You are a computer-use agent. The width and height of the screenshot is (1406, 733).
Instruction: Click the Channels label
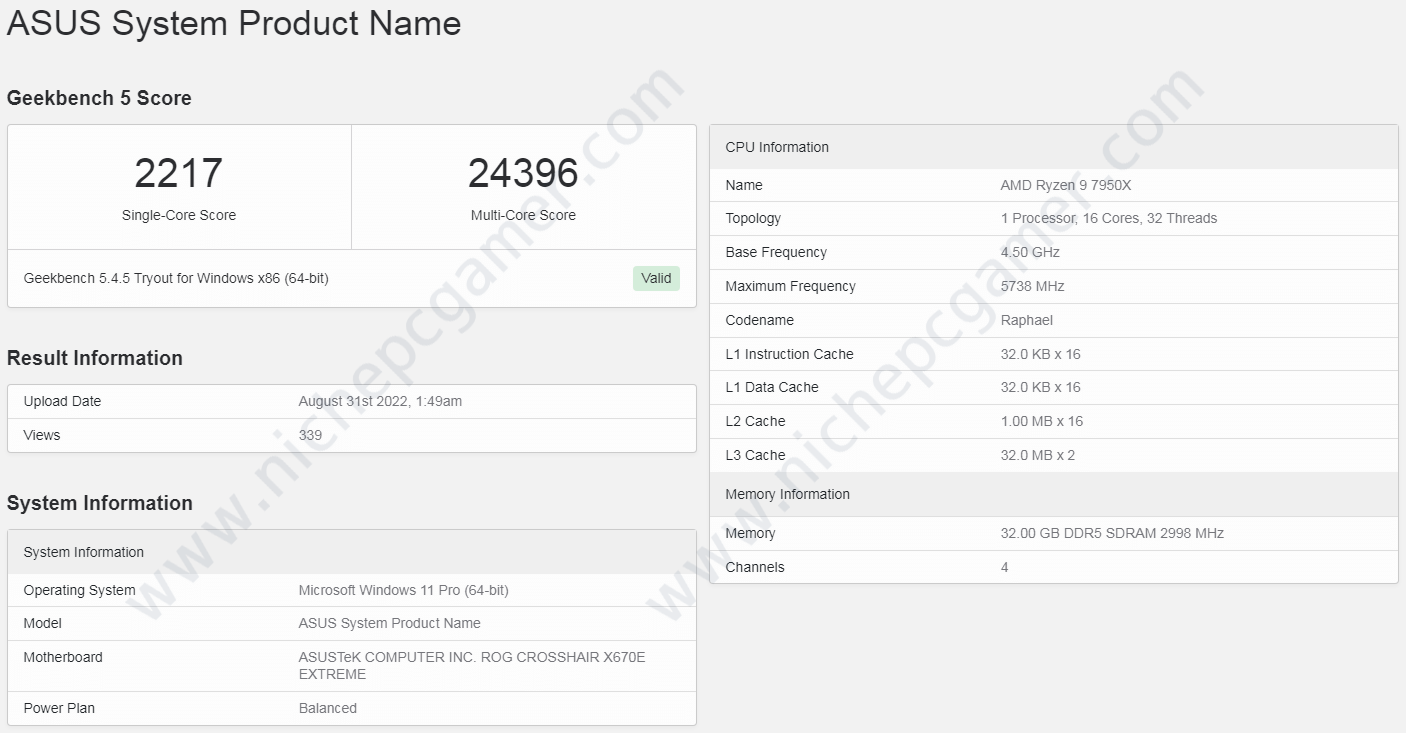755,567
